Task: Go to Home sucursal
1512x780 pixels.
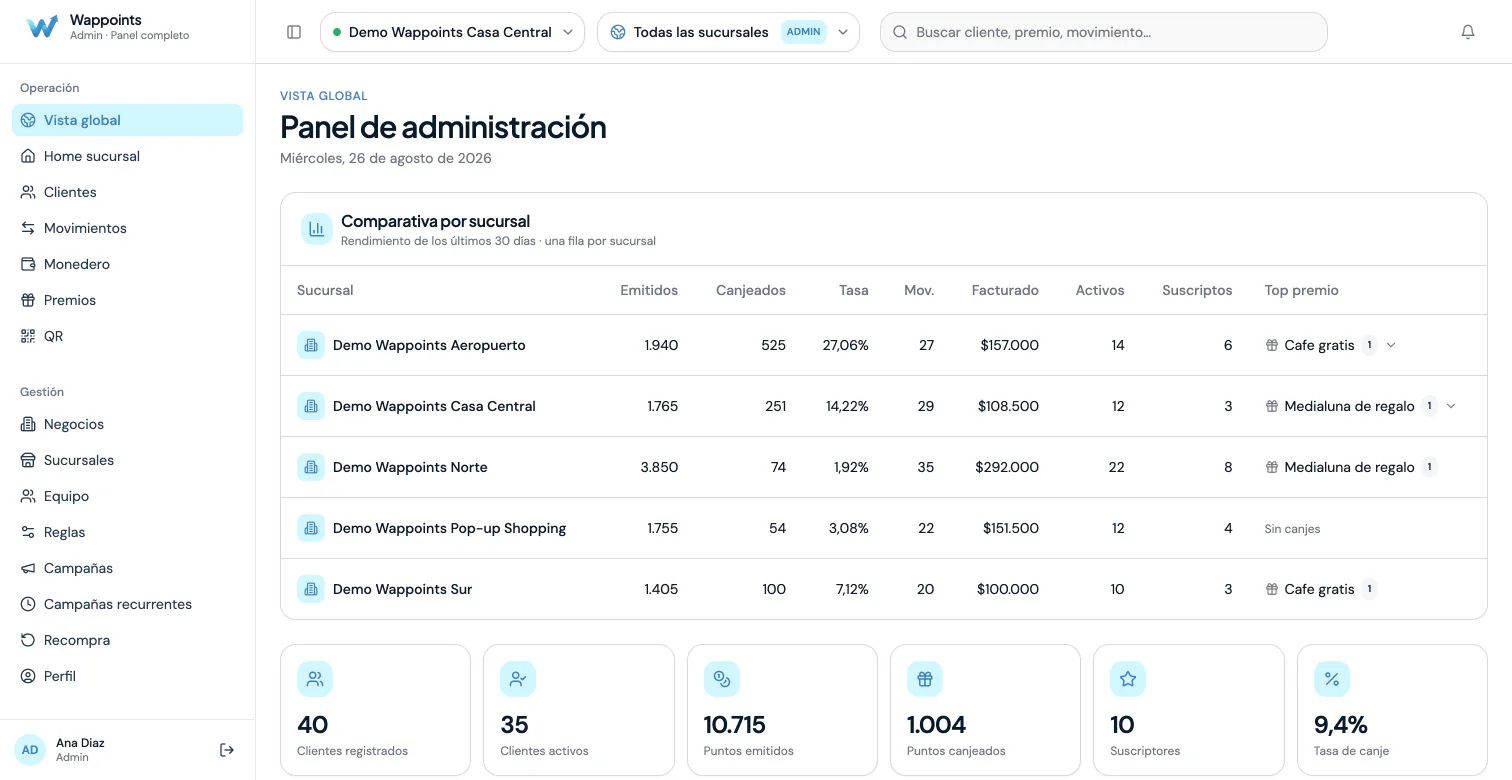Action: [x=127, y=156]
